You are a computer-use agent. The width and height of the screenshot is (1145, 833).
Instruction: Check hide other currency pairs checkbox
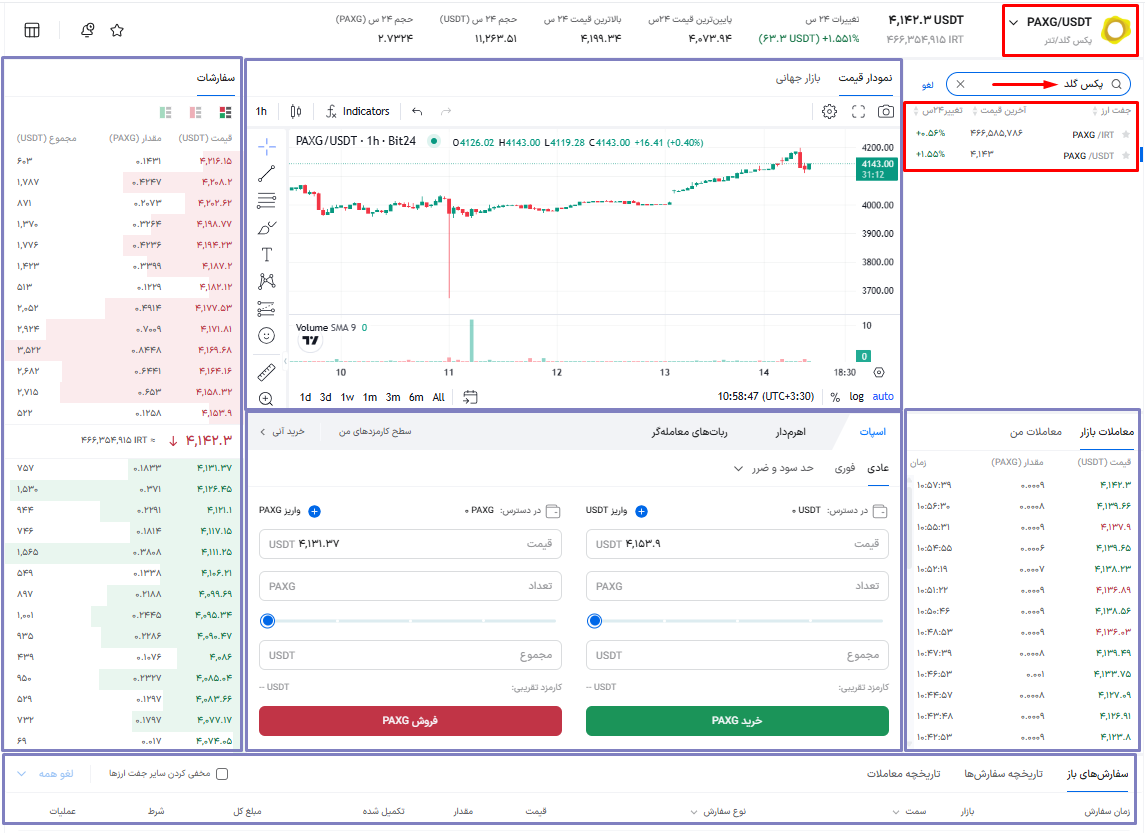222,774
